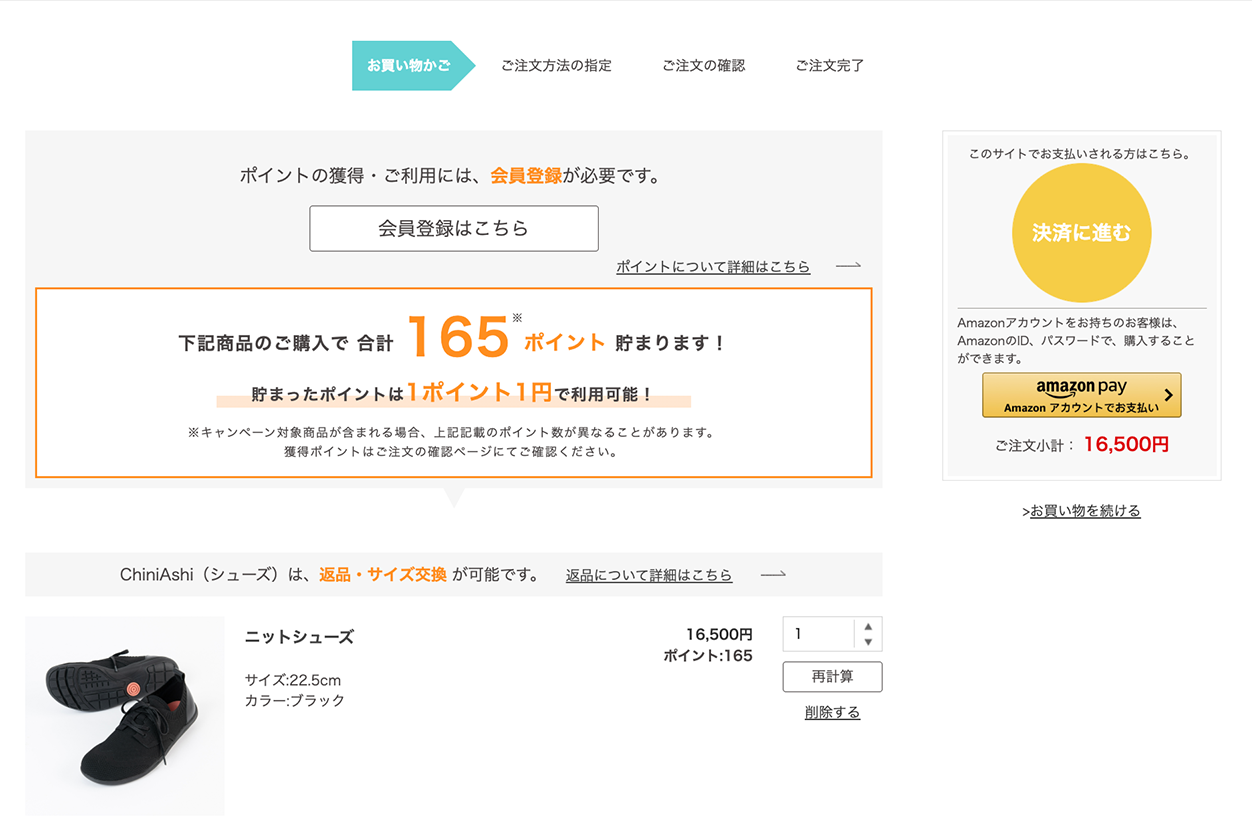Select the ご注文完了 step

click(829, 66)
